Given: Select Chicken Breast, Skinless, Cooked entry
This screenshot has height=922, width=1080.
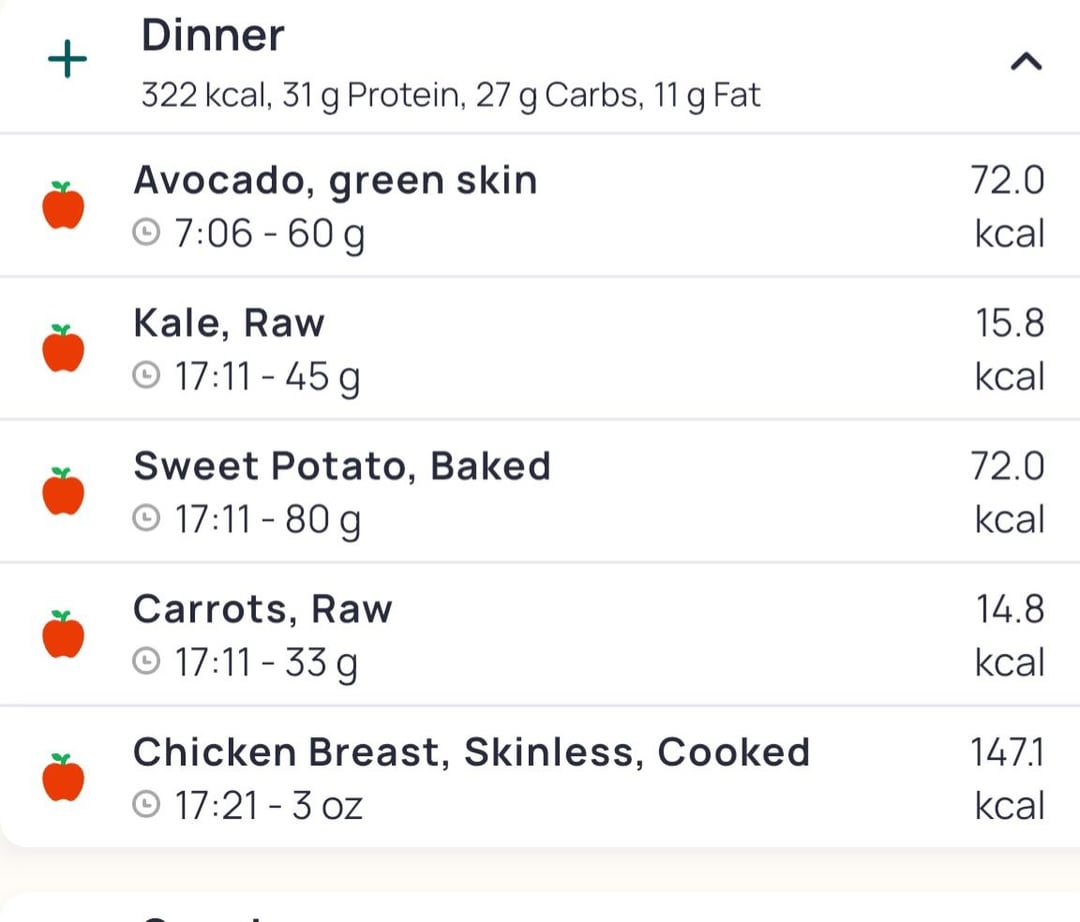Looking at the screenshot, I should click(540, 777).
